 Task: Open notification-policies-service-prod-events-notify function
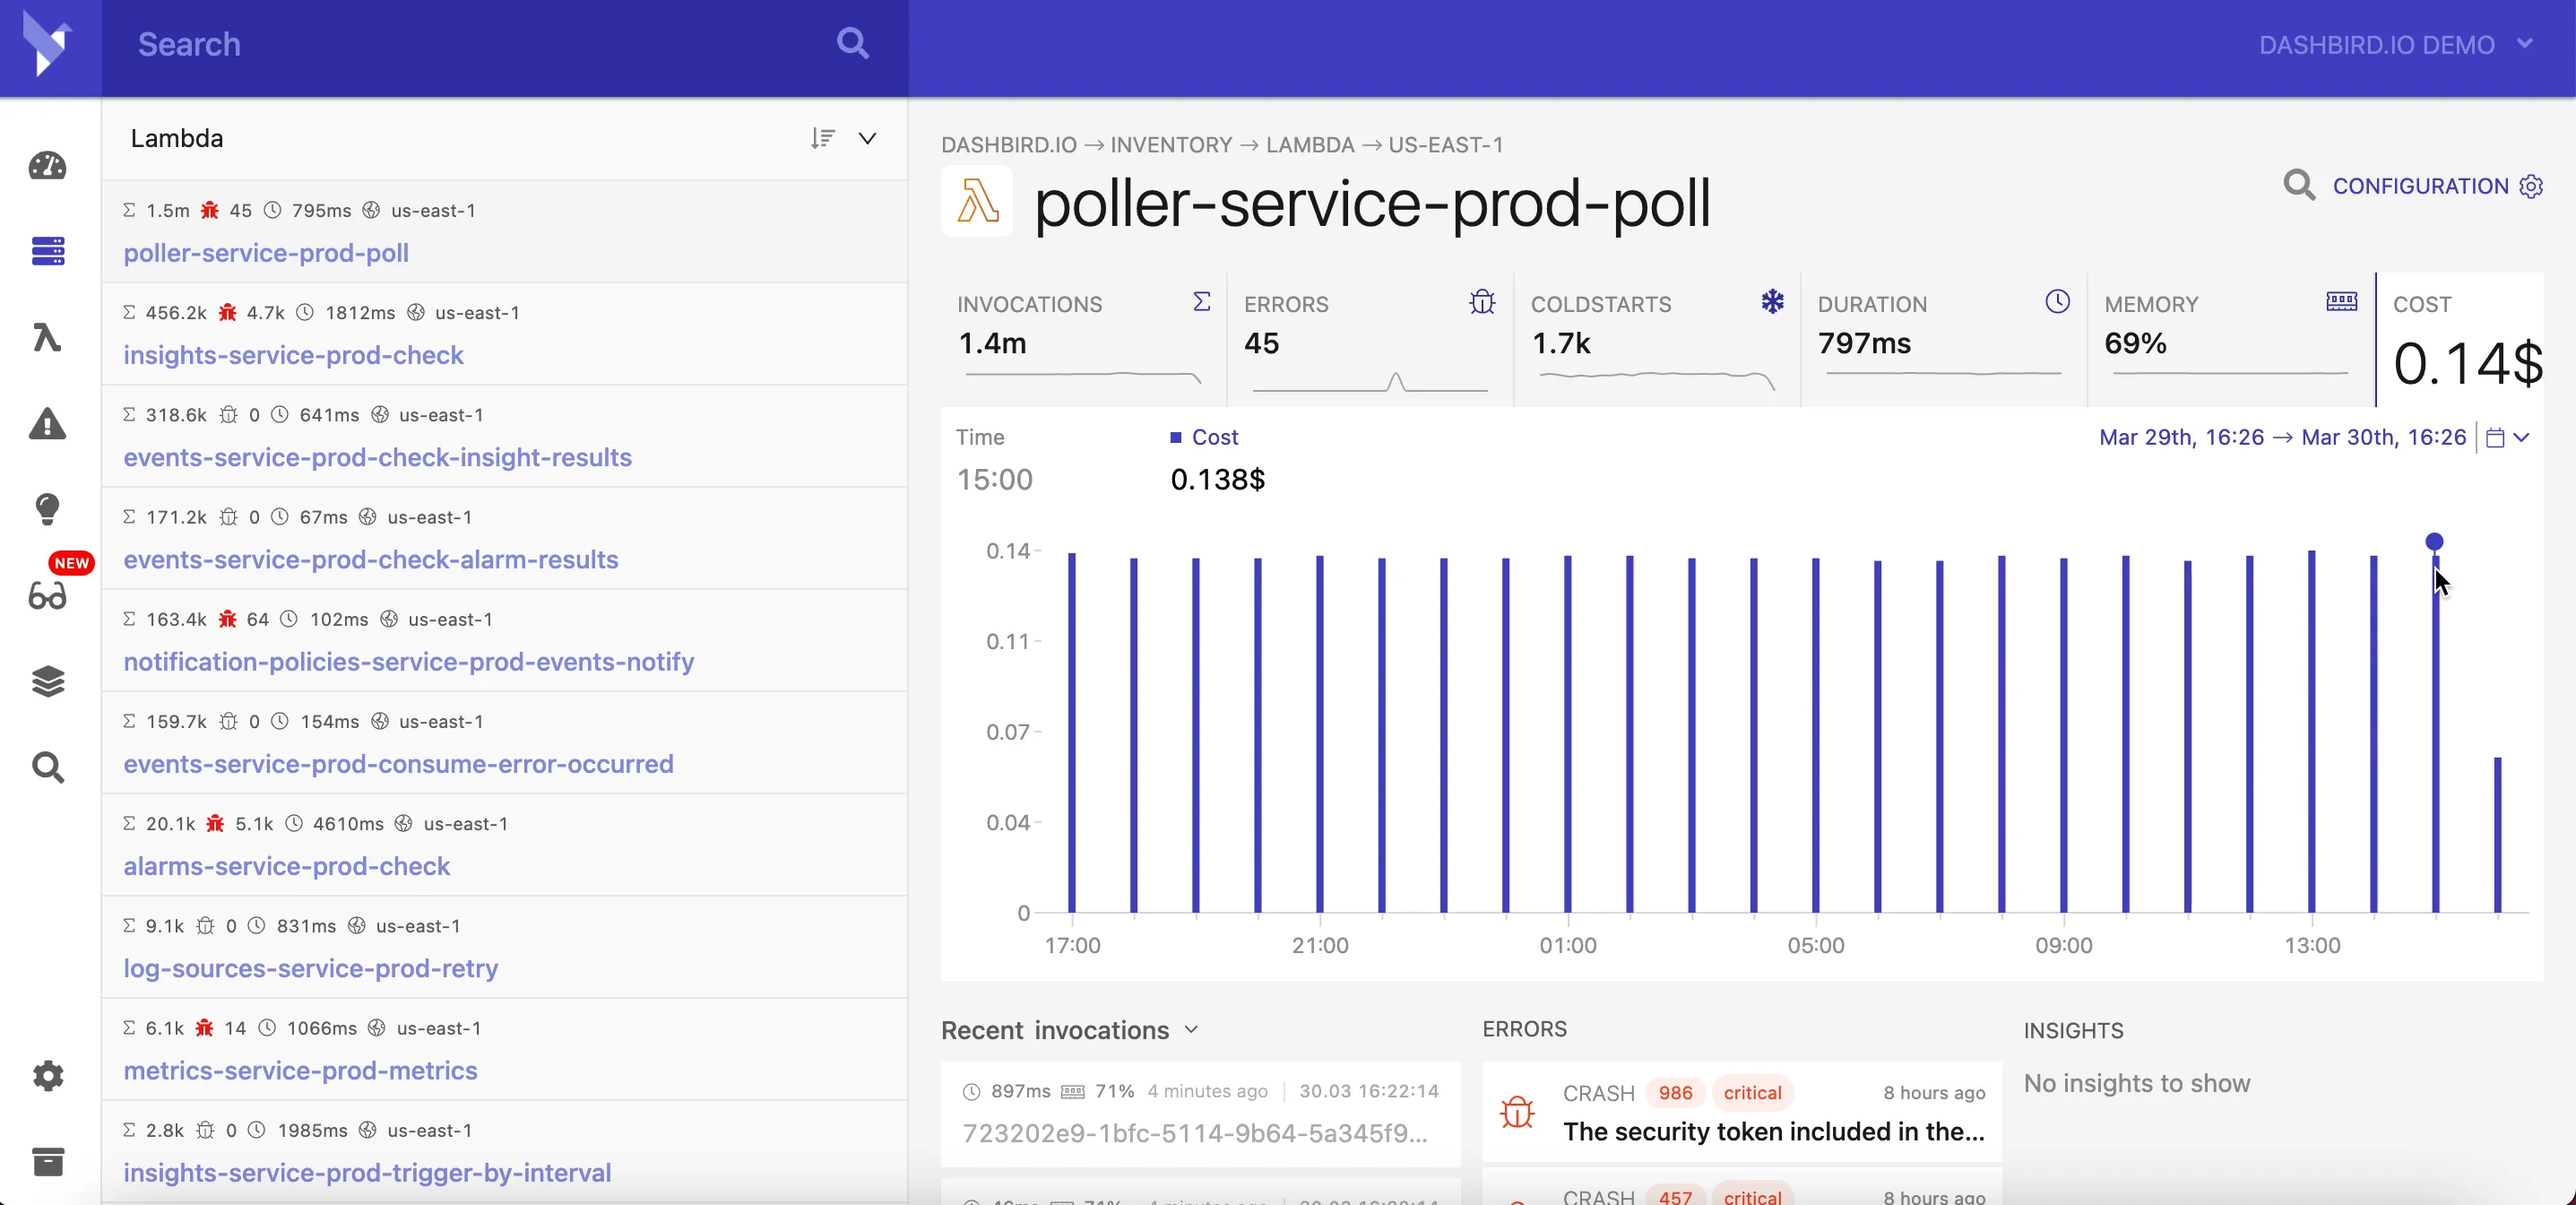pos(408,662)
